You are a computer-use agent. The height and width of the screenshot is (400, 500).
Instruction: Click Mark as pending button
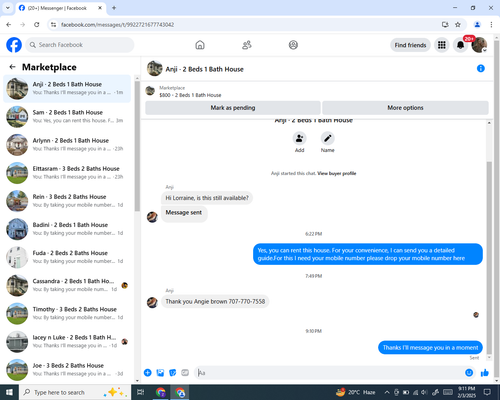click(233, 108)
